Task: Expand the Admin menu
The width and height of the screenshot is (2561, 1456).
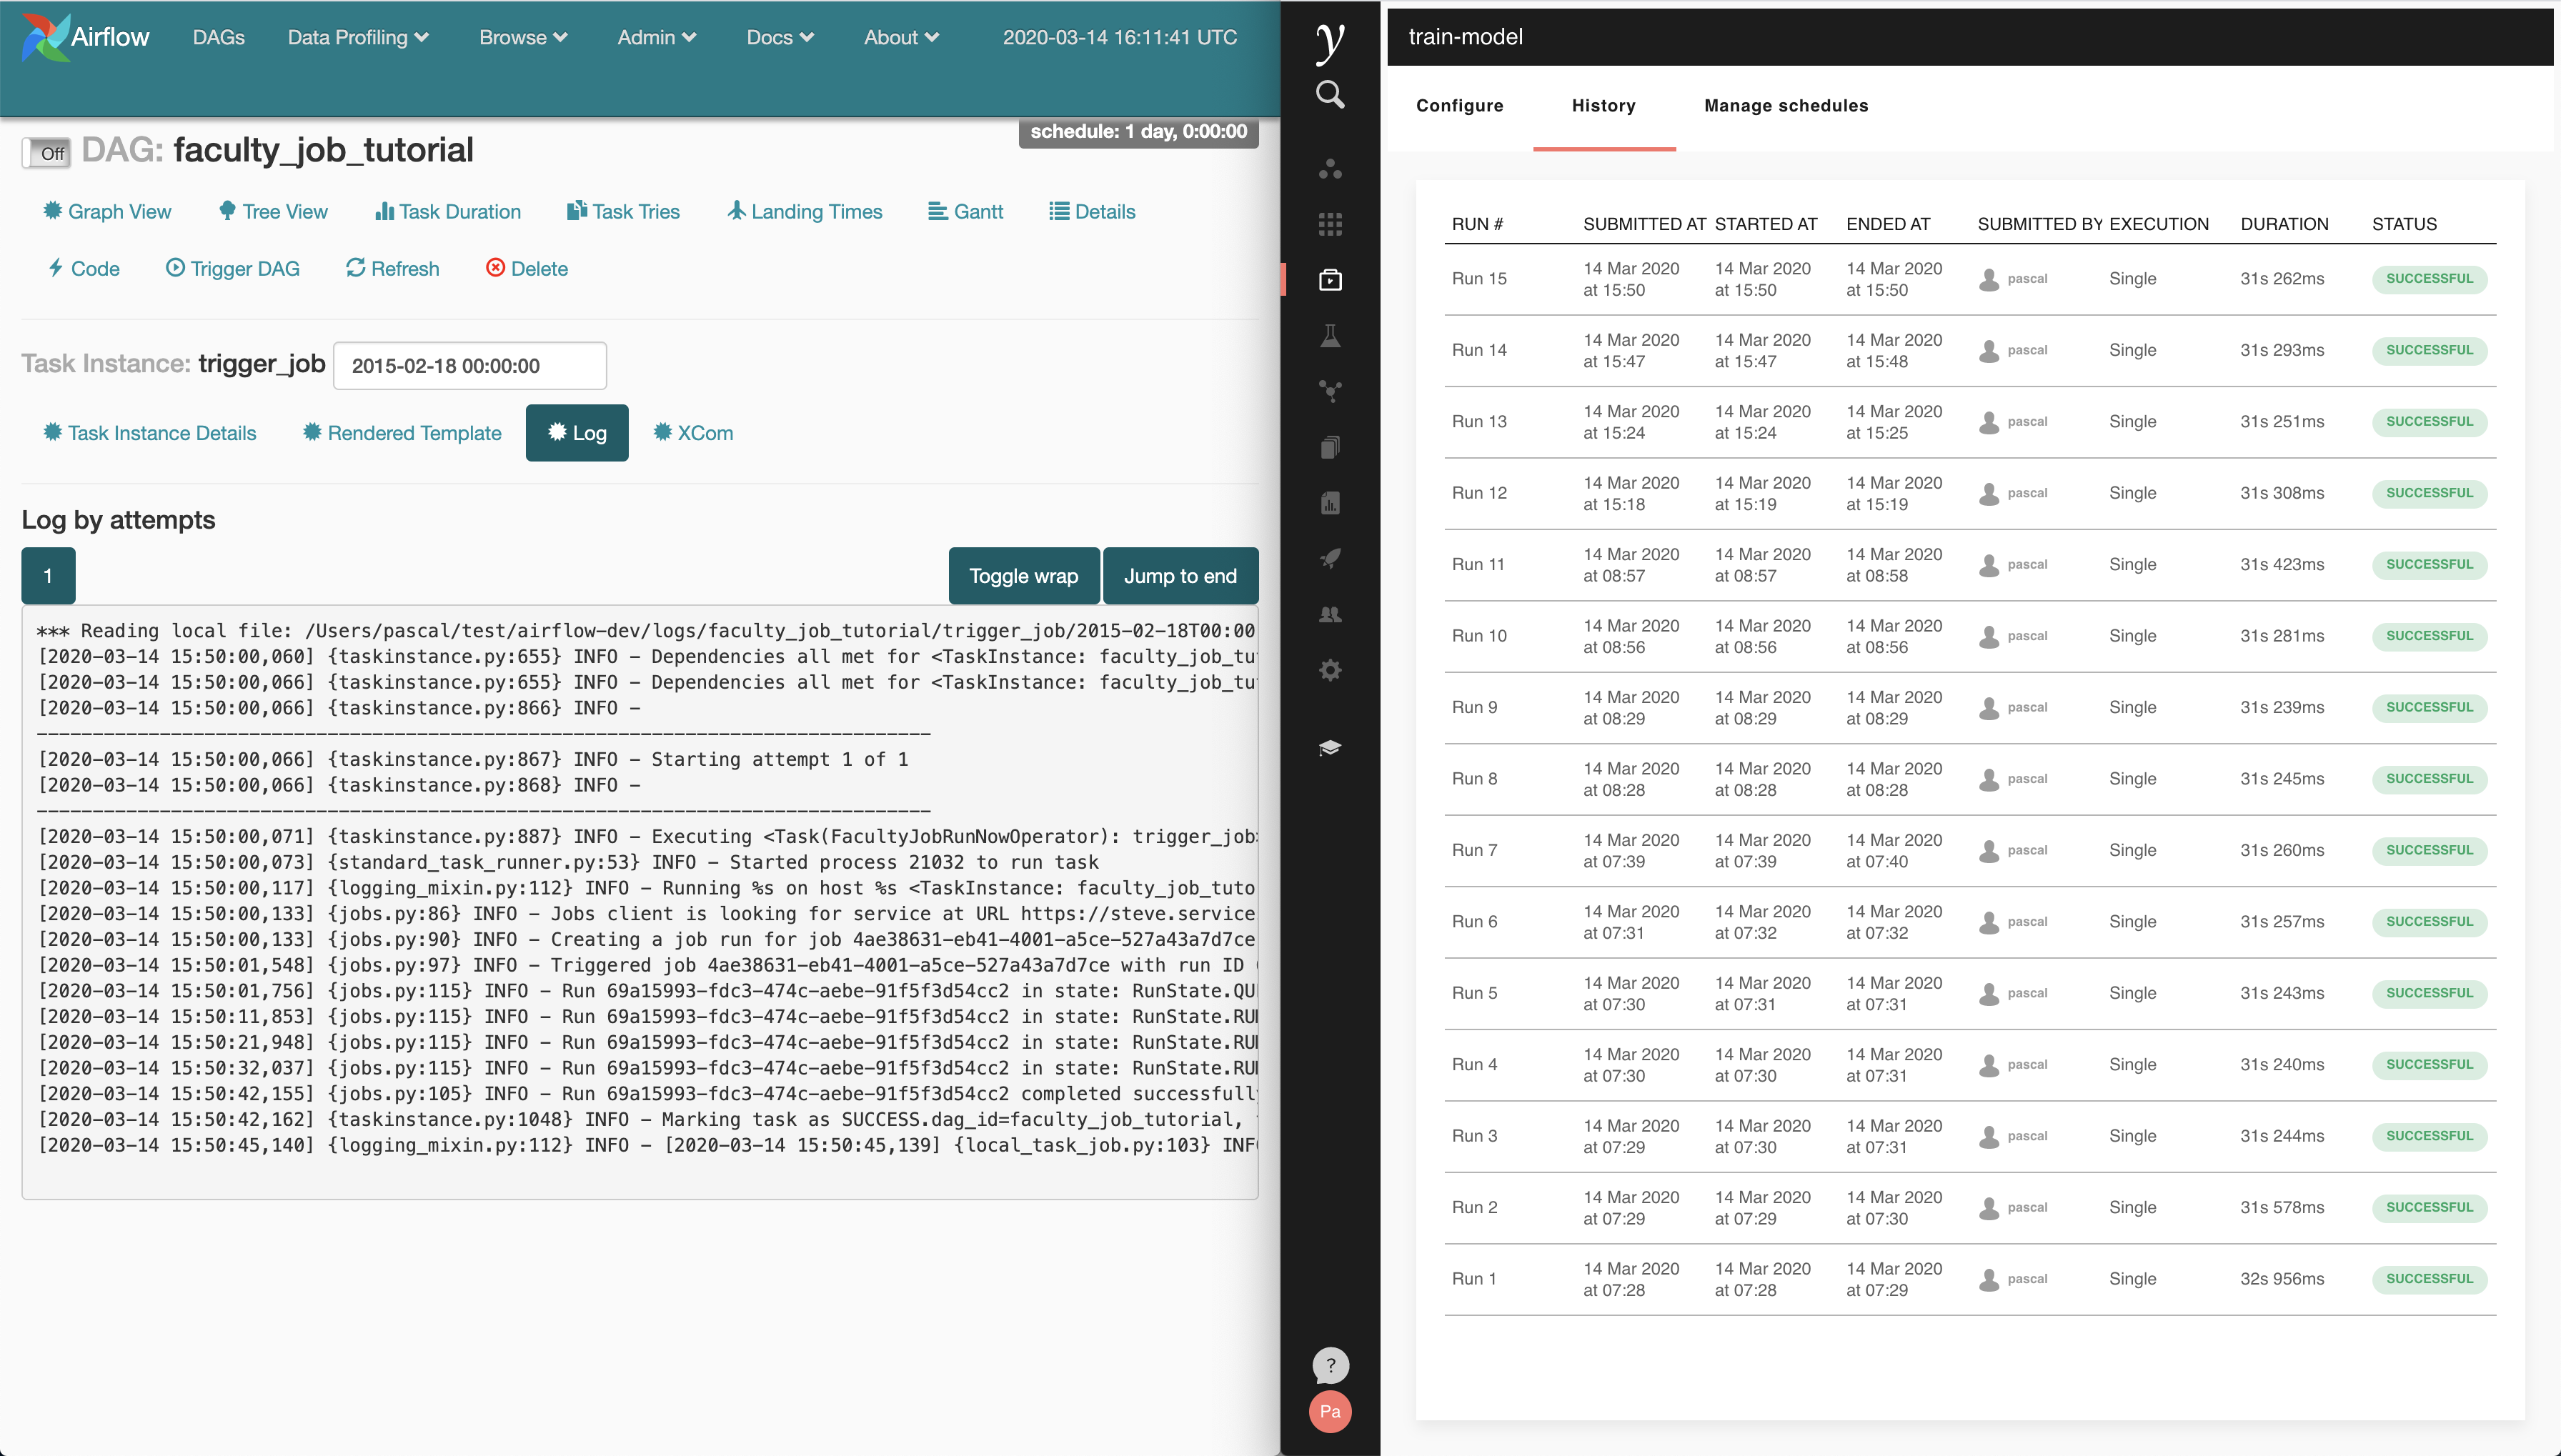Action: pos(656,37)
